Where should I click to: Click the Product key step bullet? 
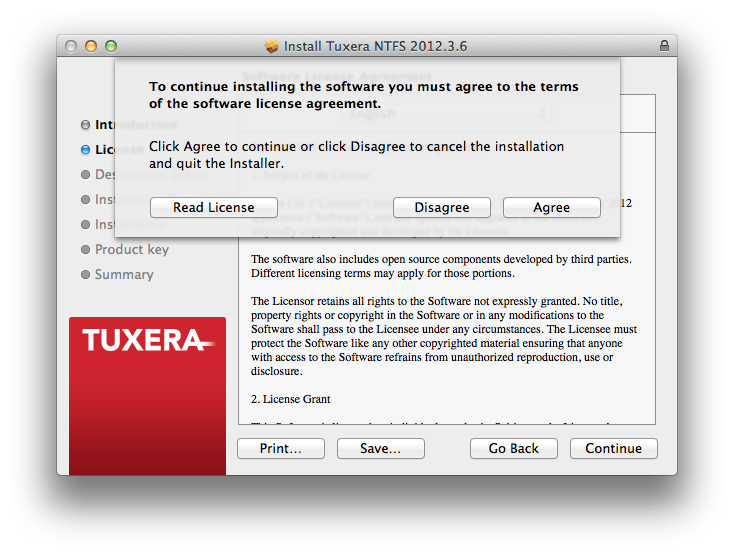tap(85, 250)
